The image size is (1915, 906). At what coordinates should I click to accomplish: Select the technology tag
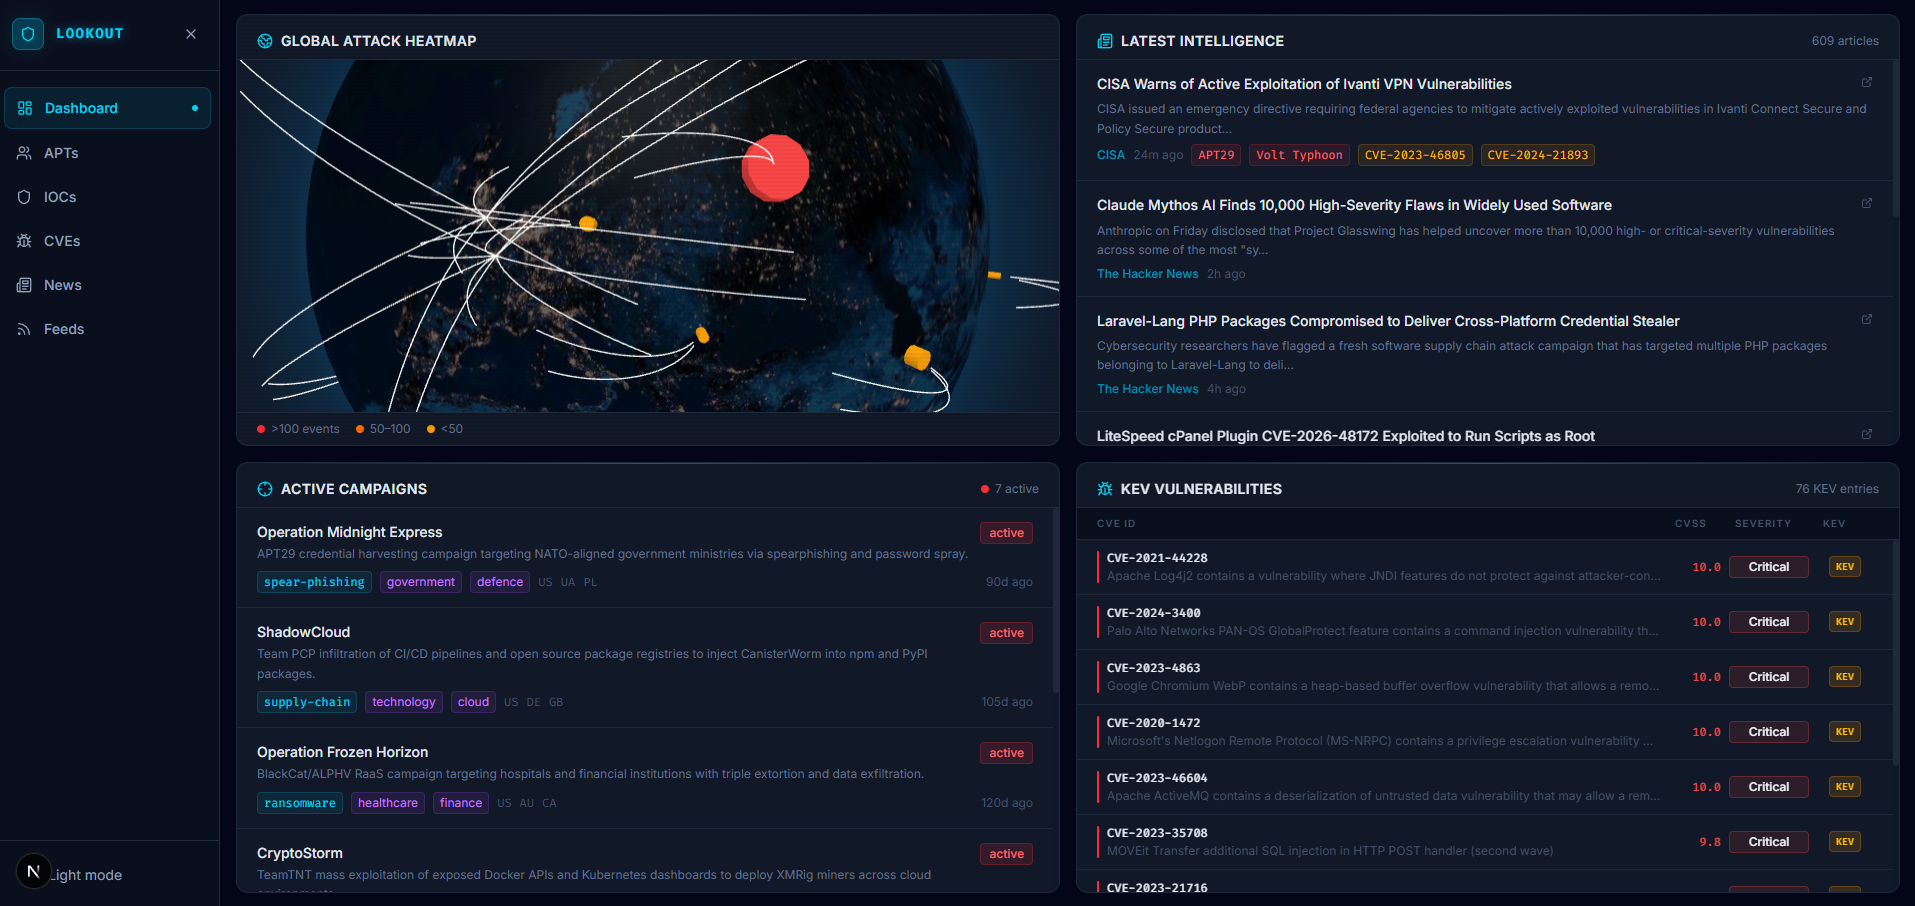tap(404, 702)
